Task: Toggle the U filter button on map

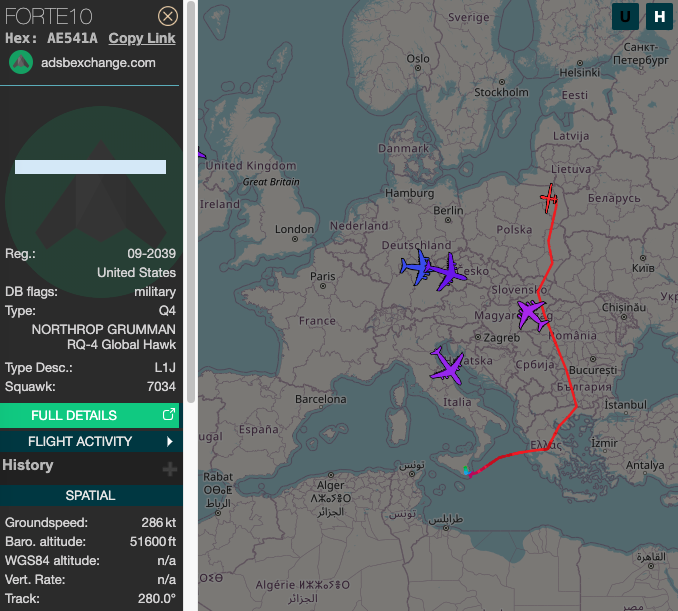Action: [626, 16]
